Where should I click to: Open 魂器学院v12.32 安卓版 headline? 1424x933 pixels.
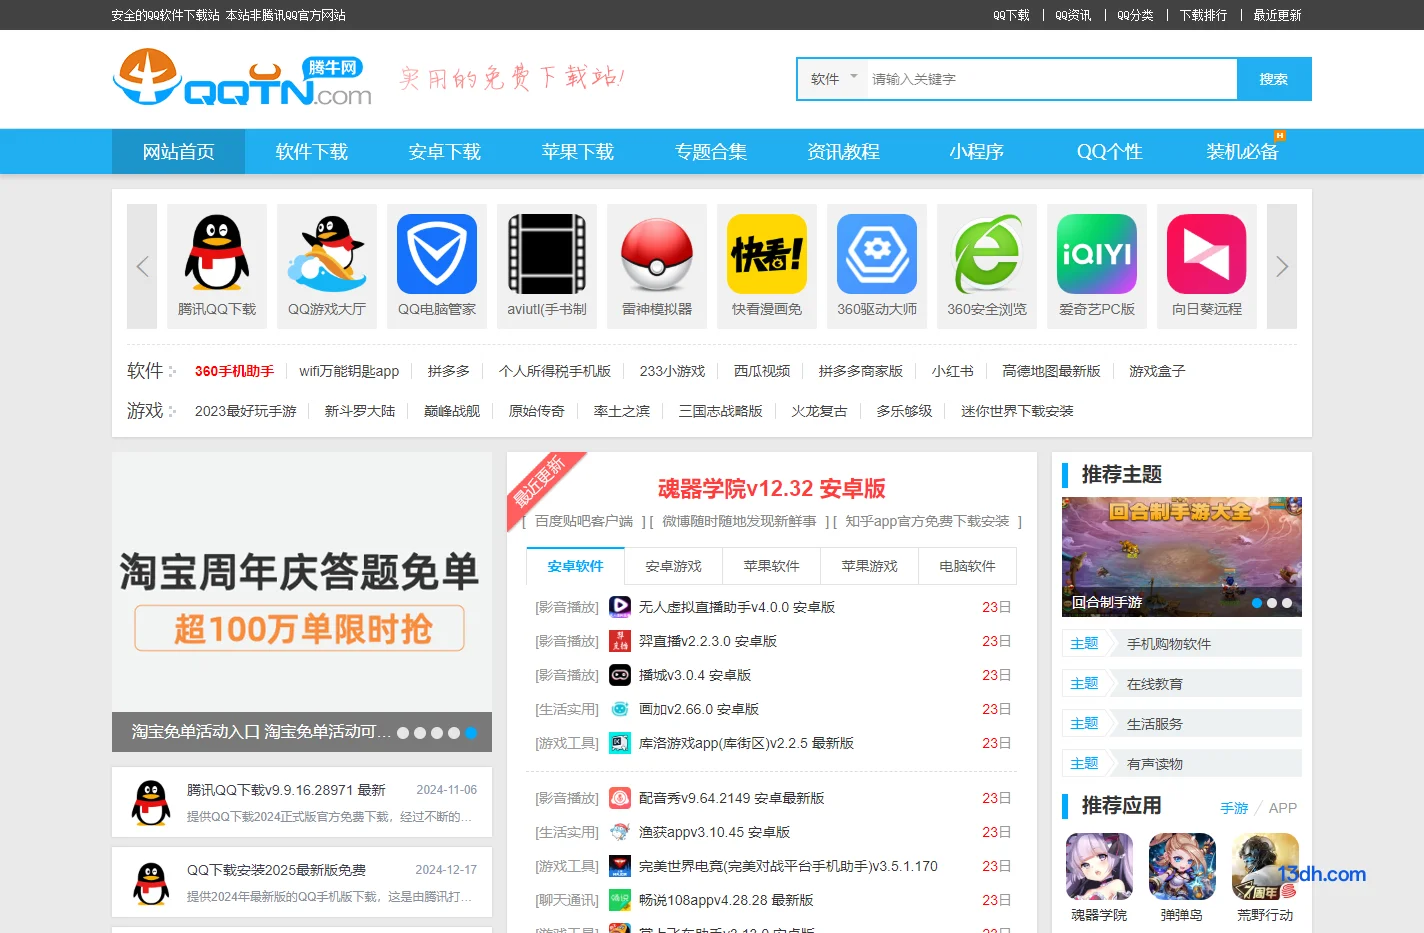coord(771,489)
